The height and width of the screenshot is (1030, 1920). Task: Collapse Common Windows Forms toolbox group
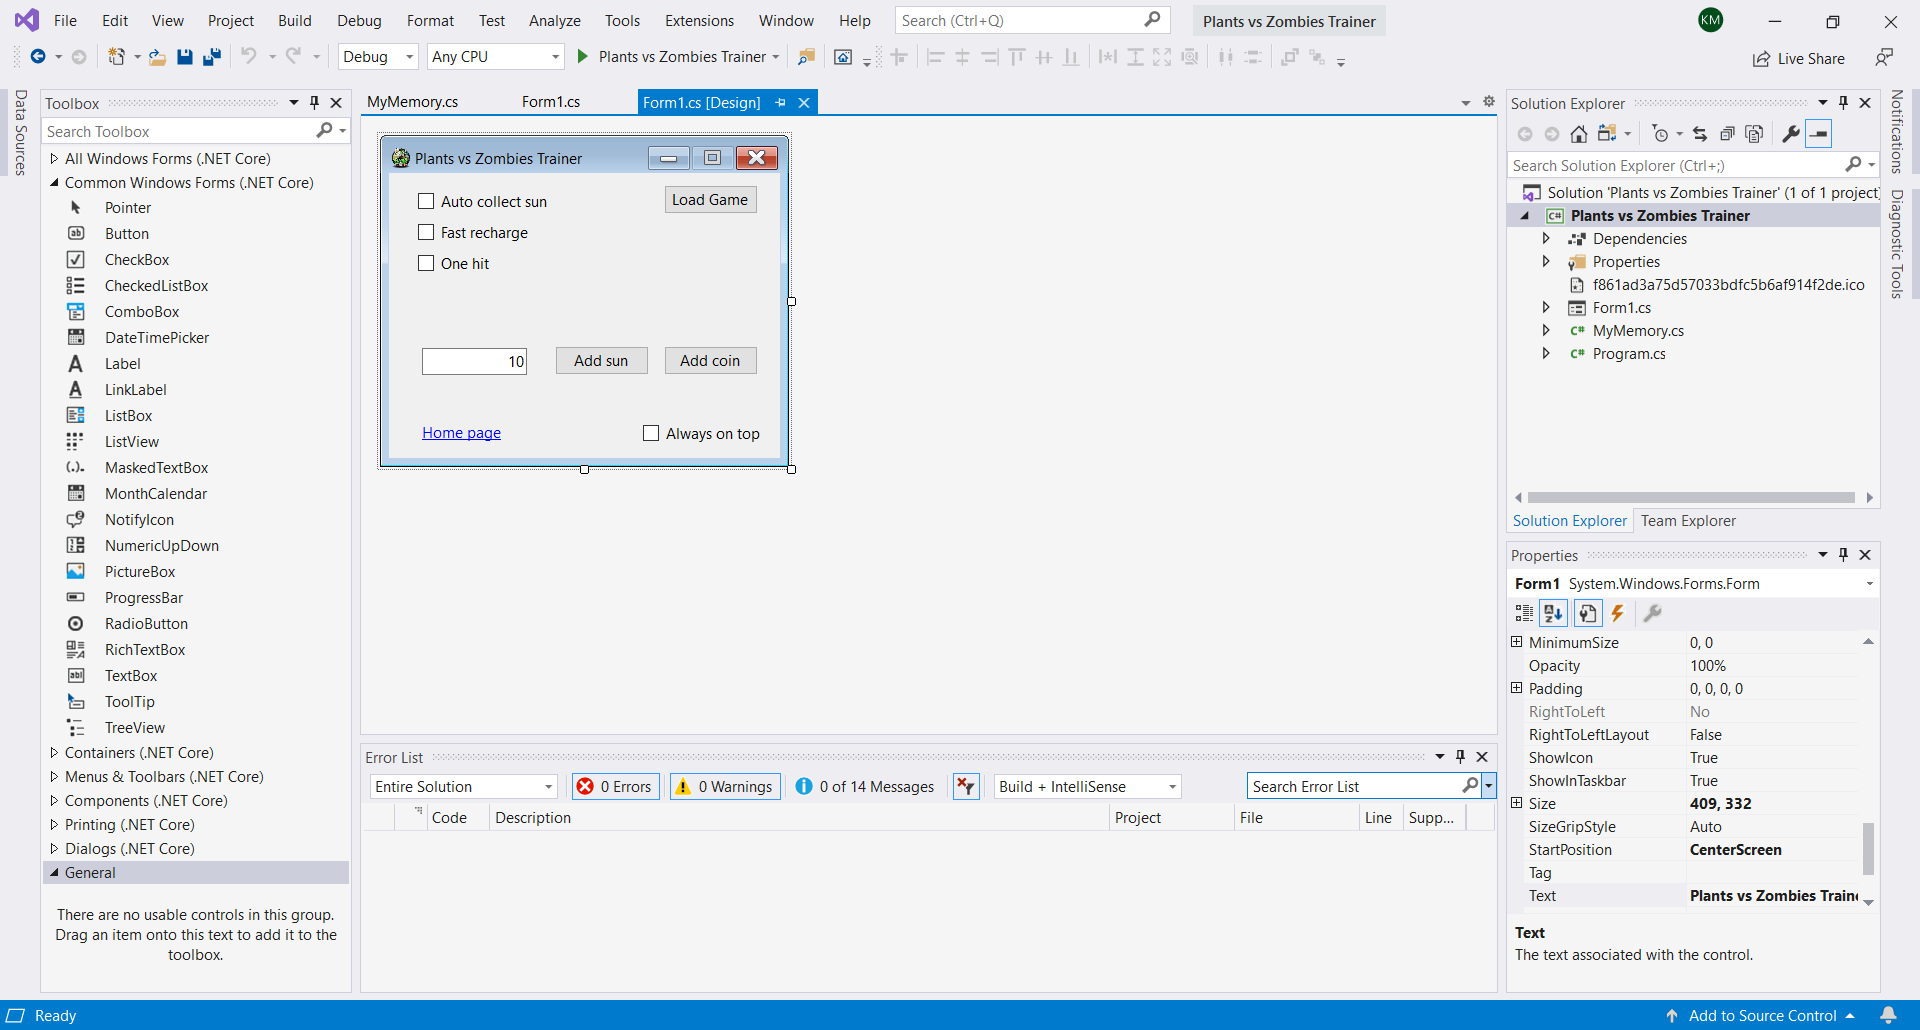(54, 183)
